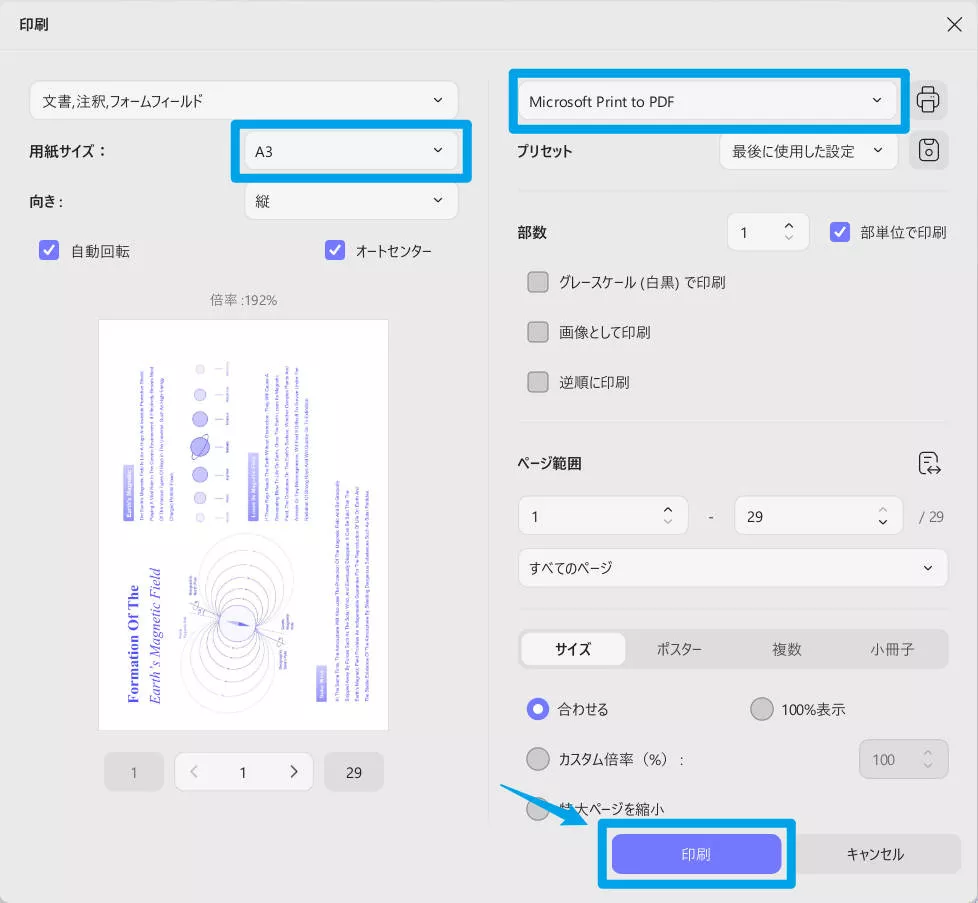Enable 逆順に印刷 printing

click(537, 382)
